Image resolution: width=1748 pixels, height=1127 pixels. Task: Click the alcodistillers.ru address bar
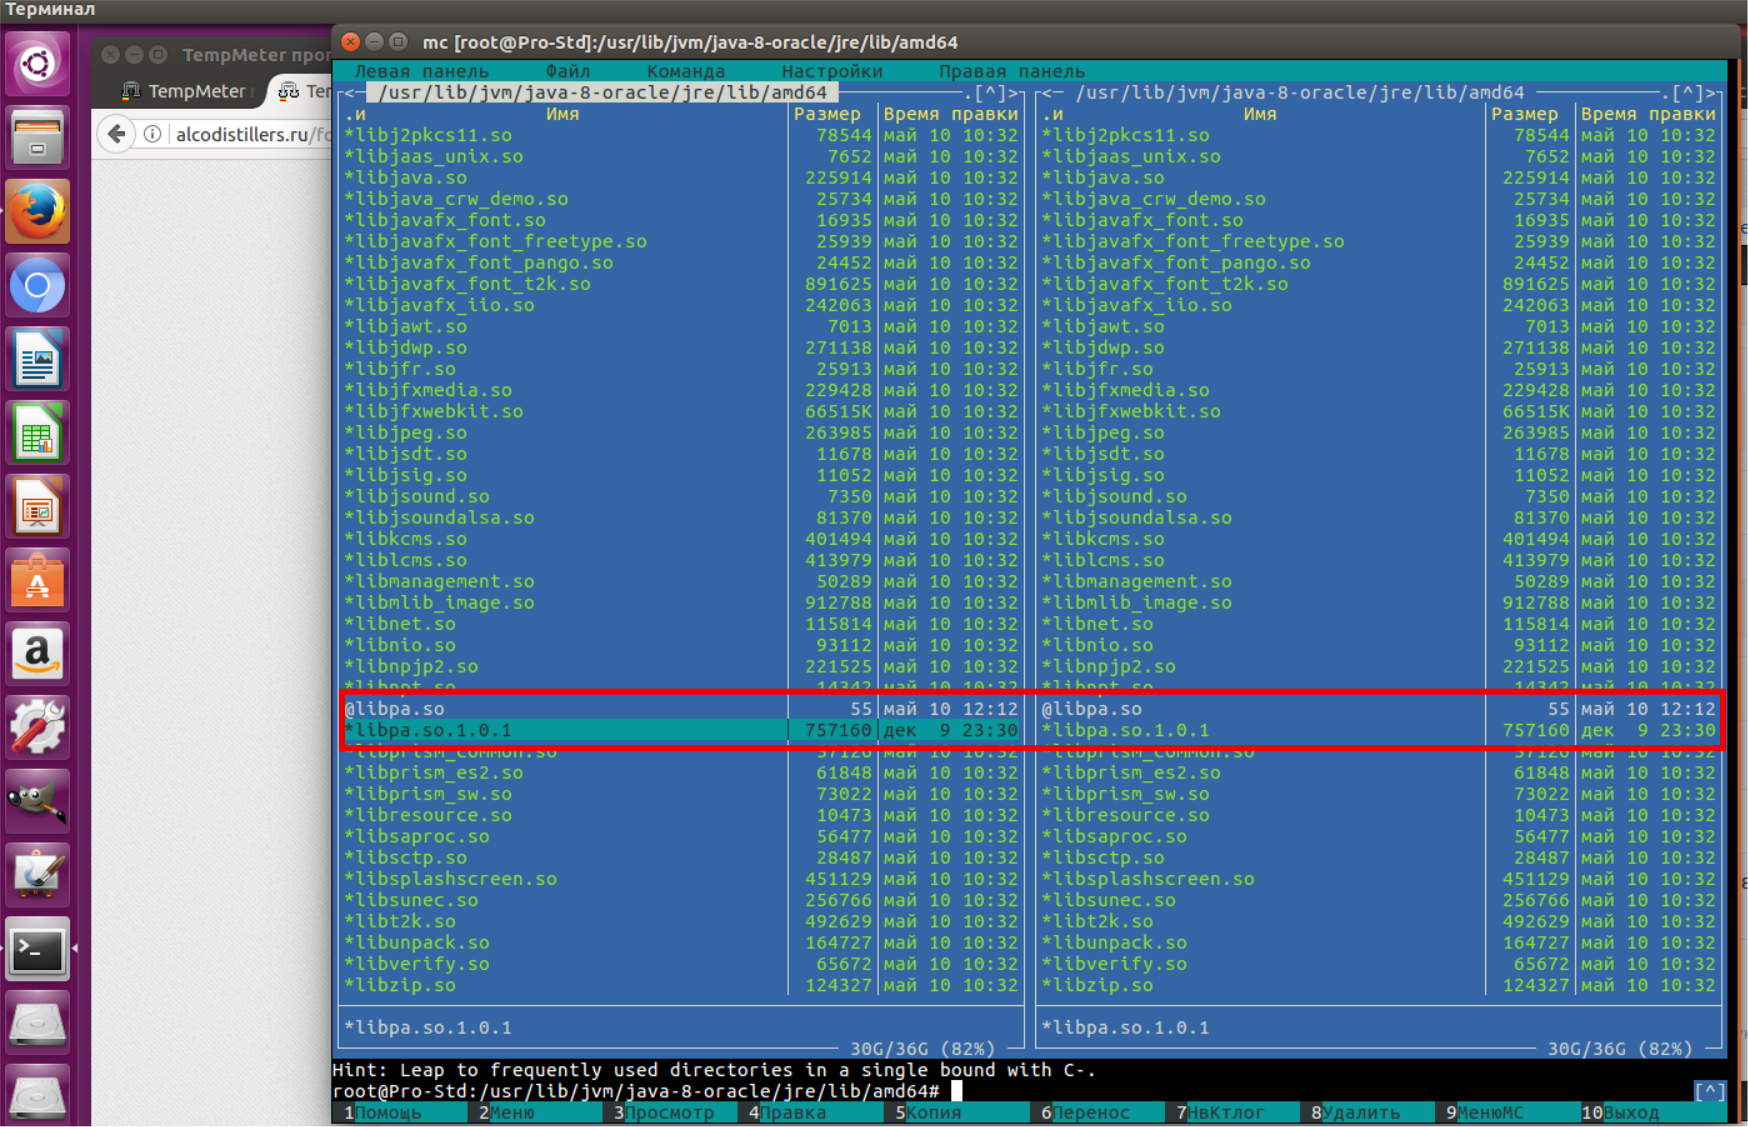click(x=250, y=134)
